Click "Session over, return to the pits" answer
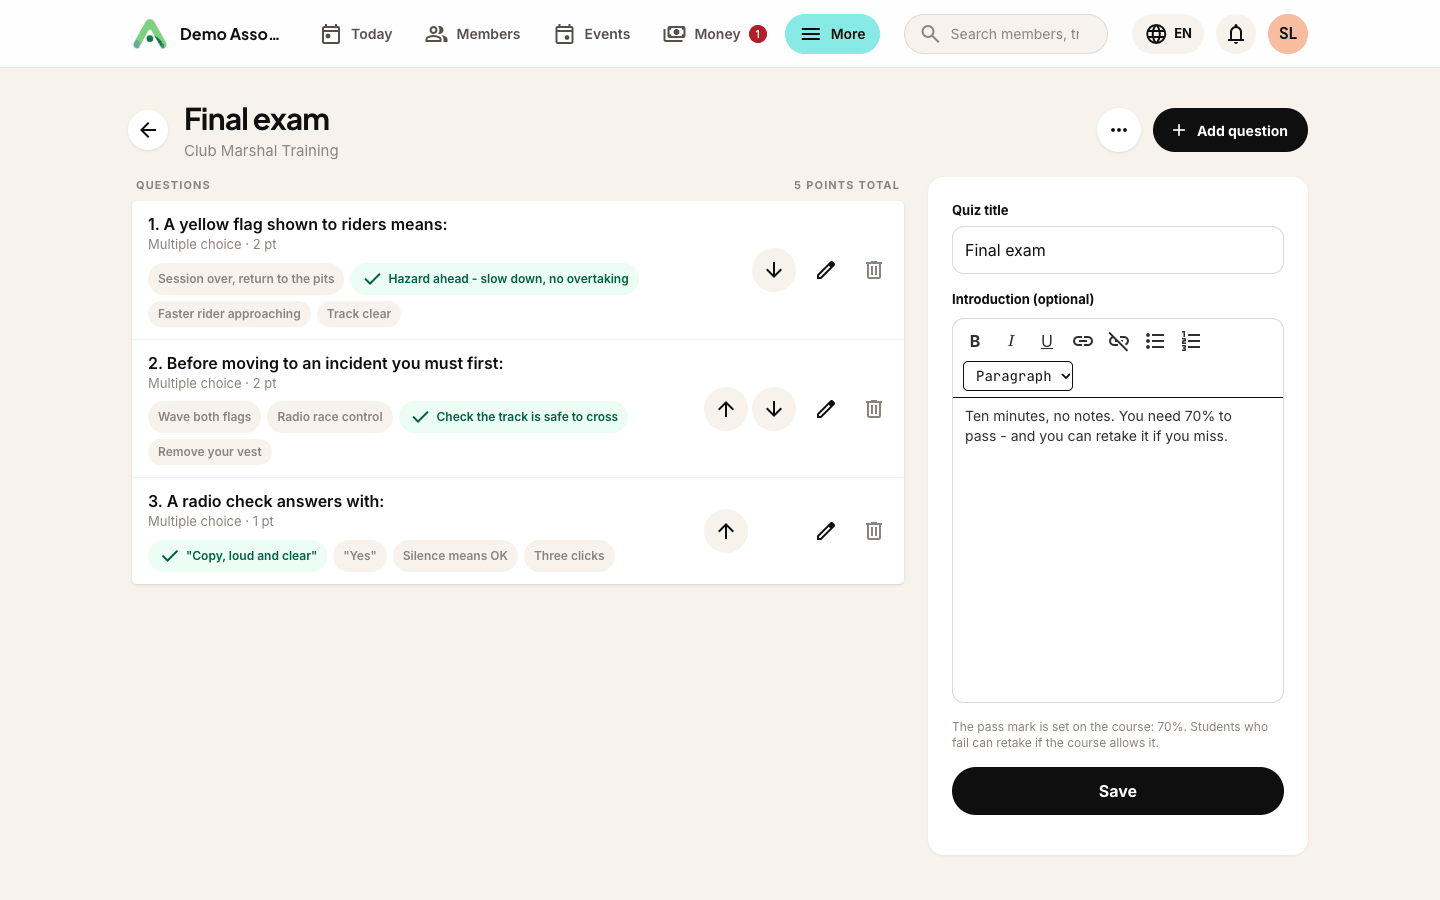The width and height of the screenshot is (1440, 900). coord(246,279)
